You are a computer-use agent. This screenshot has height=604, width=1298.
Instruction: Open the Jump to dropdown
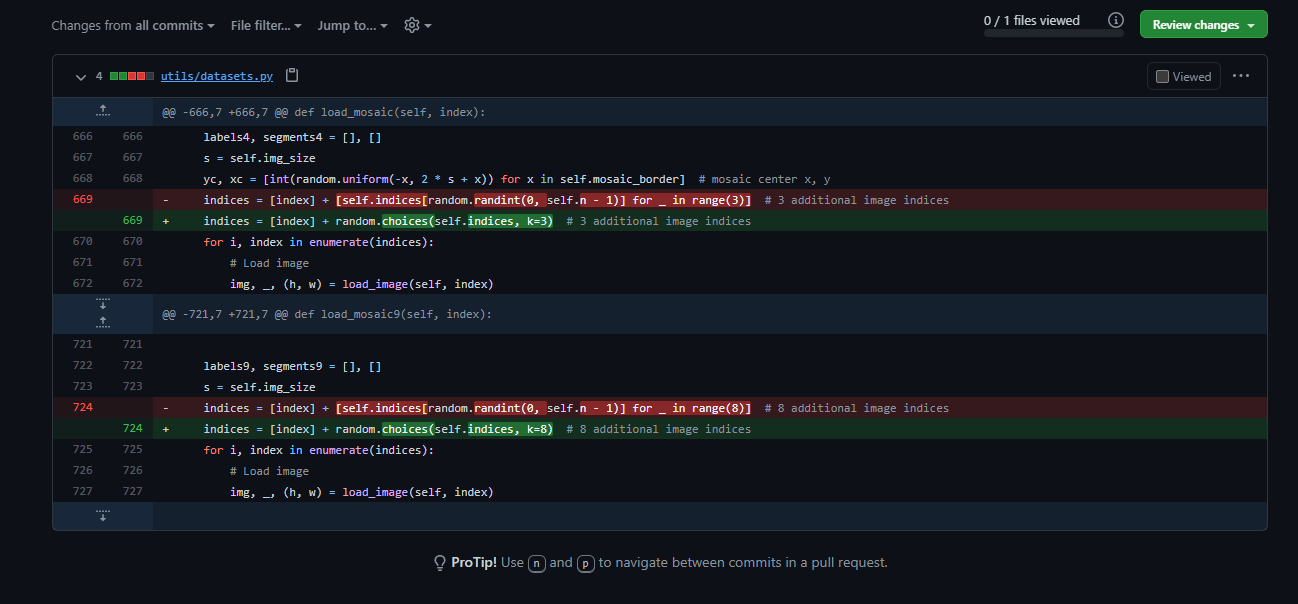(353, 25)
